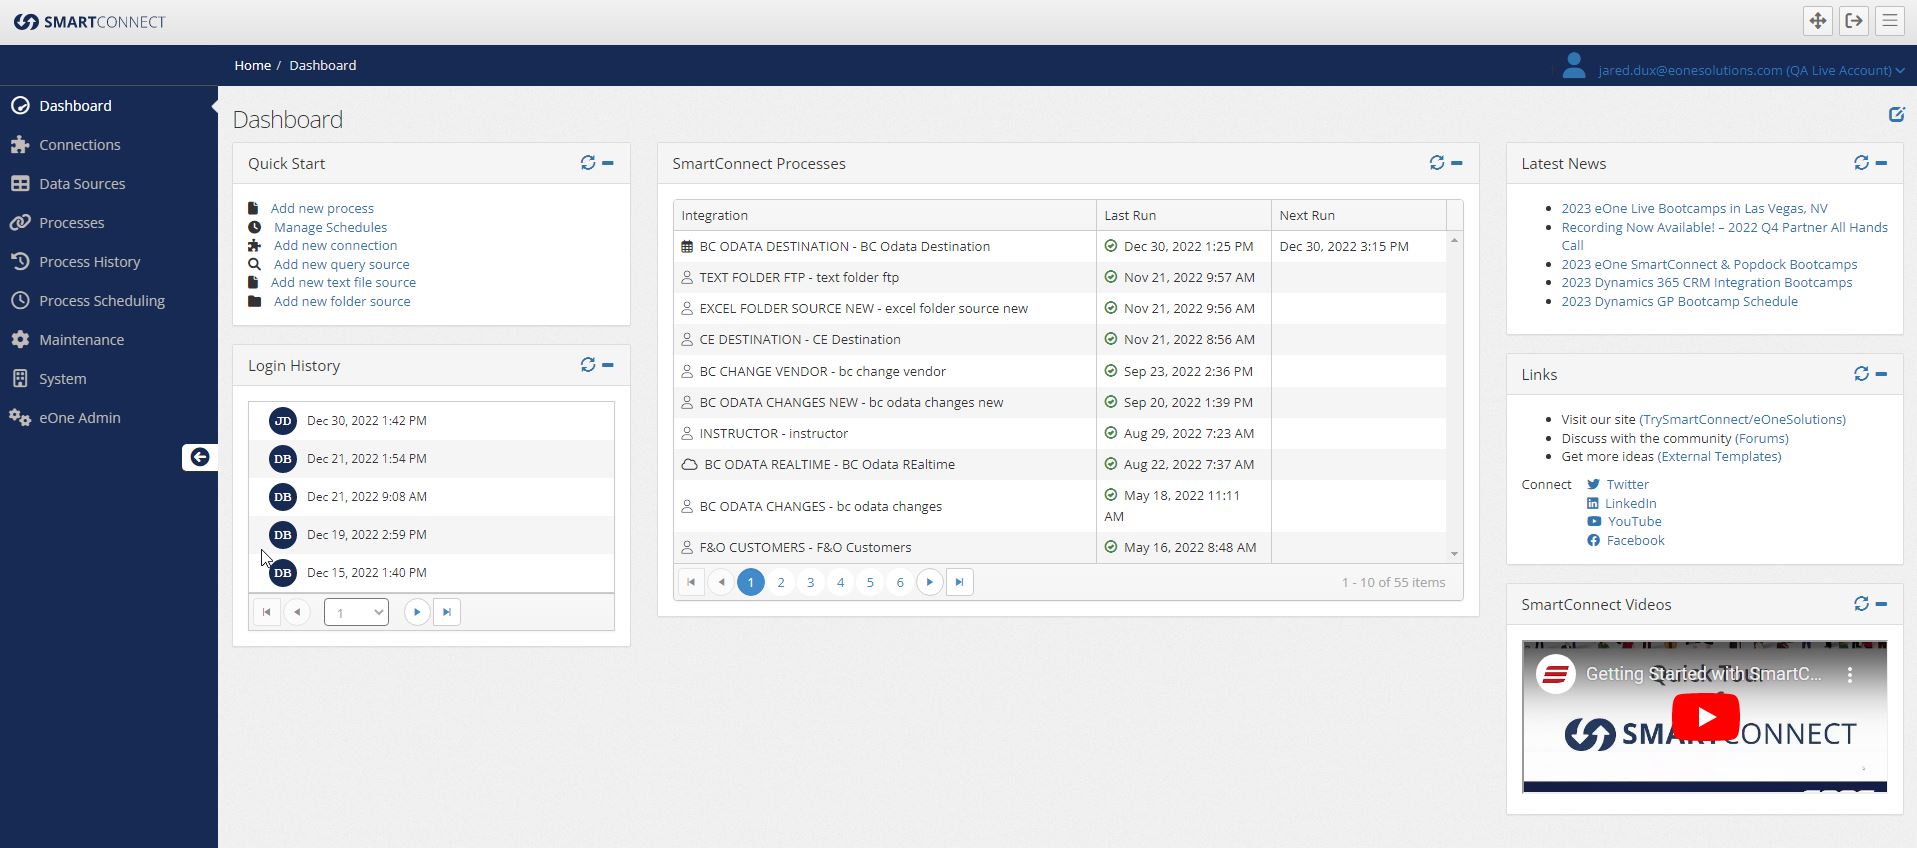1917x848 pixels.
Task: Open 2023 eOne Live Bootcamps news link
Action: tap(1694, 209)
